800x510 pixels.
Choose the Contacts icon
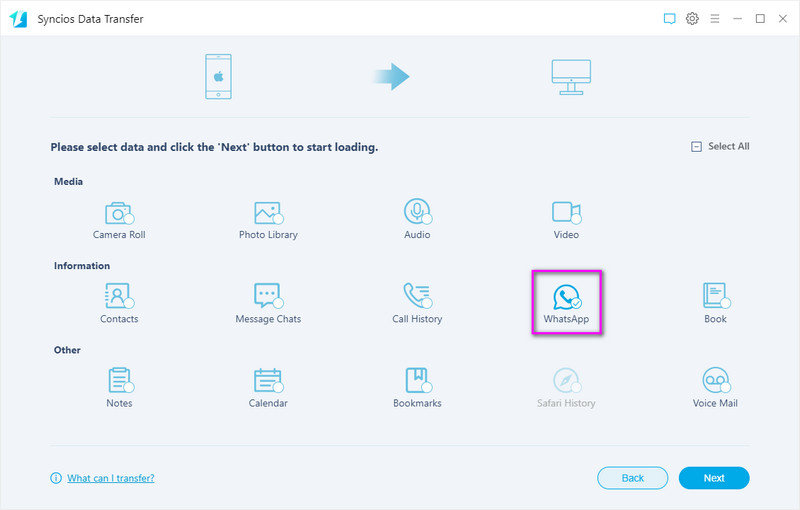point(119,296)
